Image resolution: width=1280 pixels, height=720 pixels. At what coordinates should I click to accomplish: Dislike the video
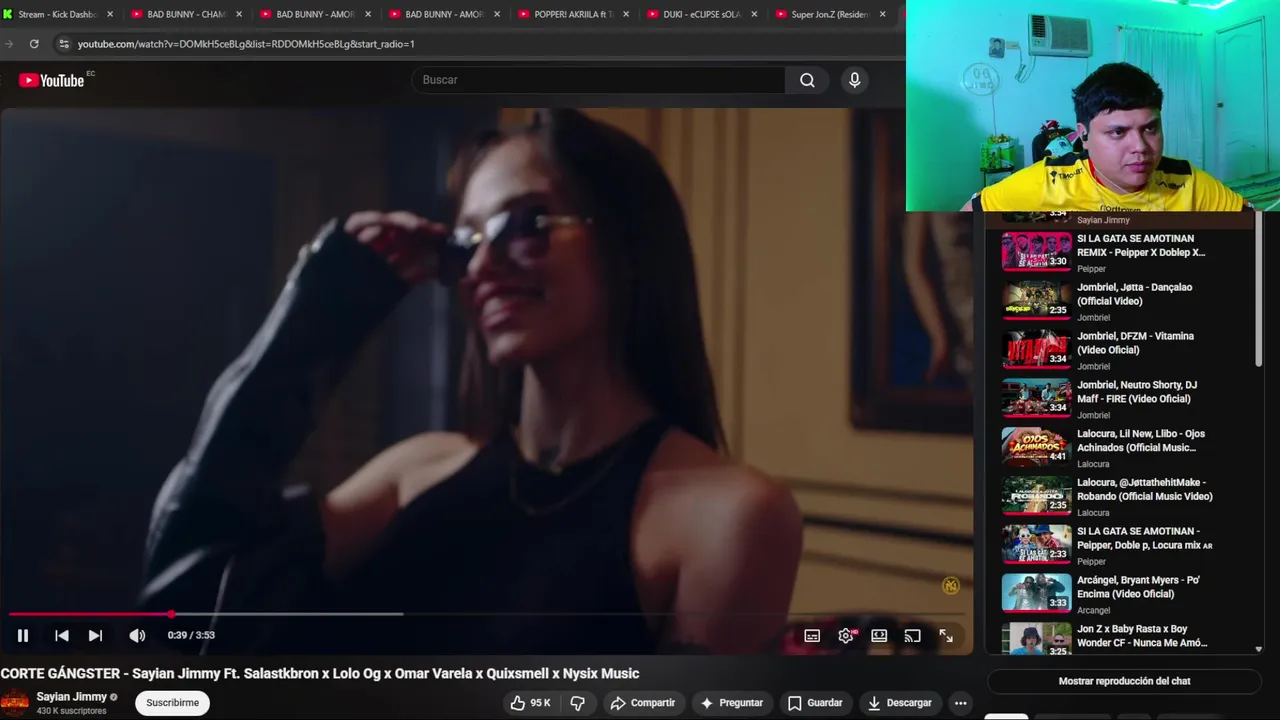pos(578,703)
